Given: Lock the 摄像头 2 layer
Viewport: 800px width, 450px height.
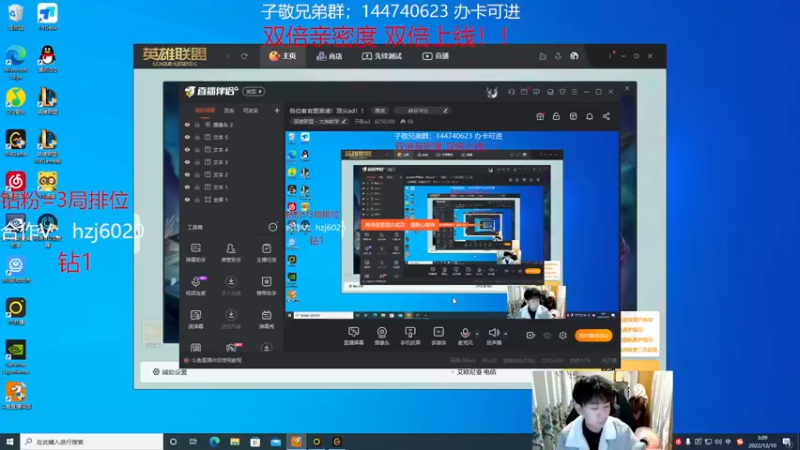Looking at the screenshot, I should coord(197,124).
